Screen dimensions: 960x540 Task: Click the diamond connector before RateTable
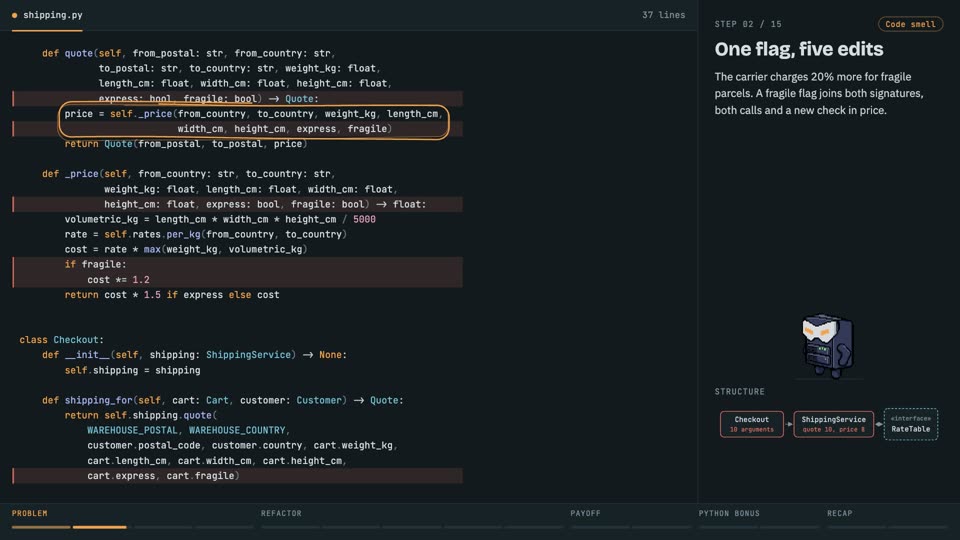879,424
